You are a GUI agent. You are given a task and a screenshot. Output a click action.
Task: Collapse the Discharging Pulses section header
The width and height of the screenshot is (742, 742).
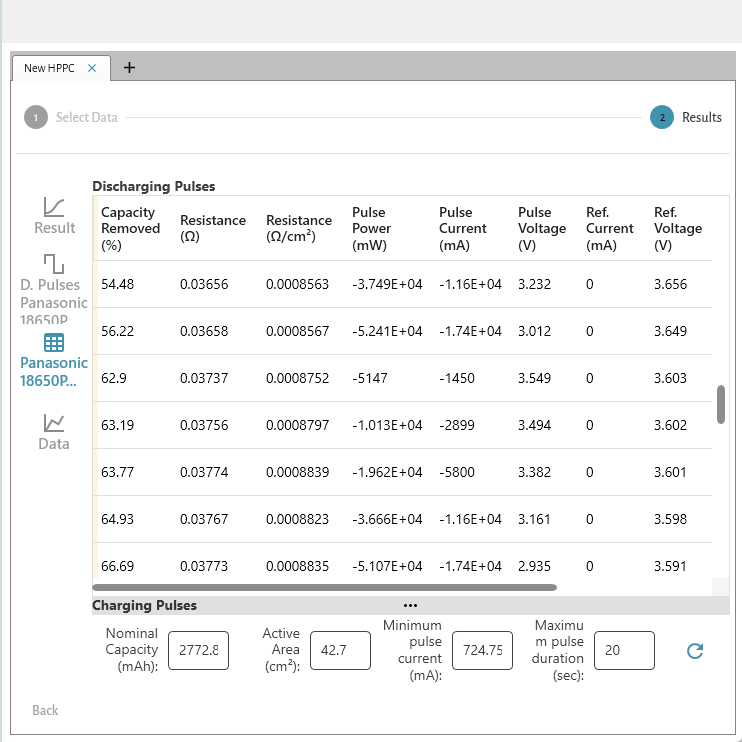(153, 186)
